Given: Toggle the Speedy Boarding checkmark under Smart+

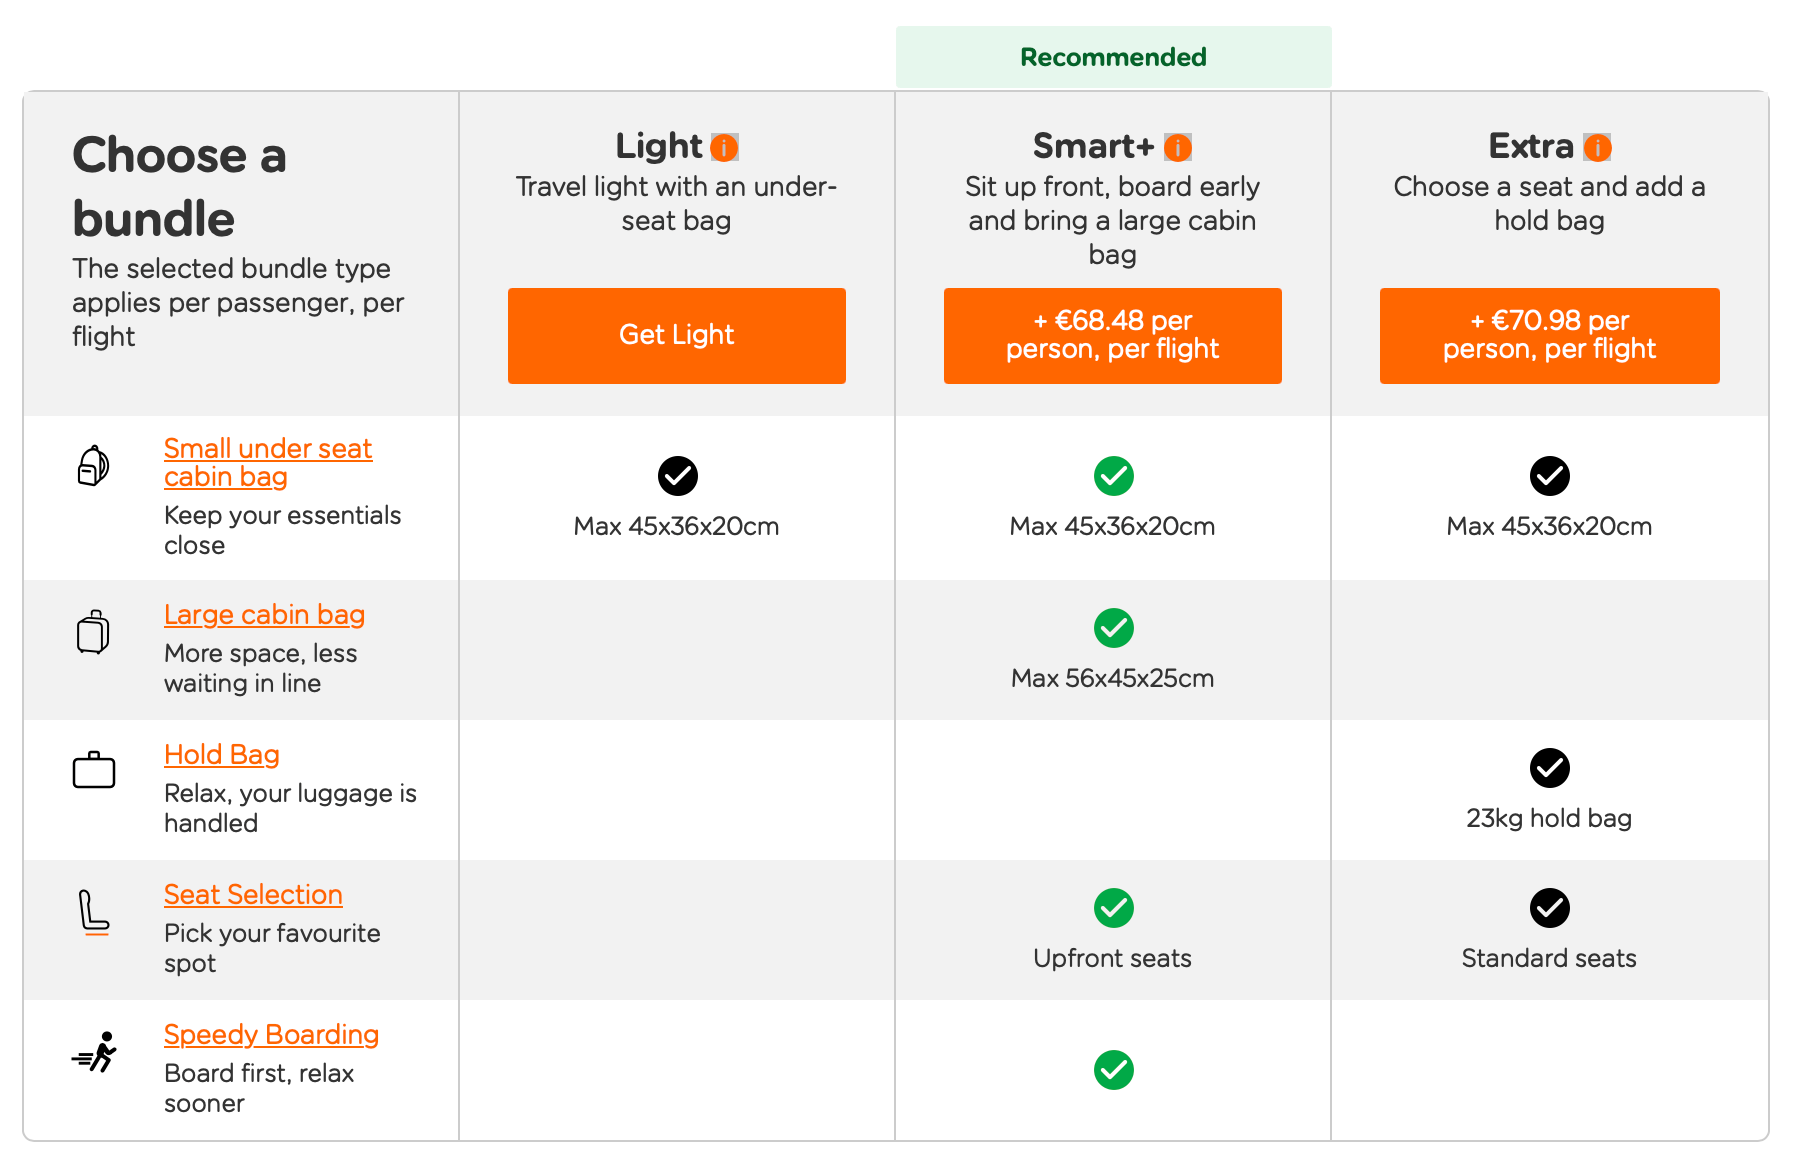Looking at the screenshot, I should [x=1113, y=1070].
